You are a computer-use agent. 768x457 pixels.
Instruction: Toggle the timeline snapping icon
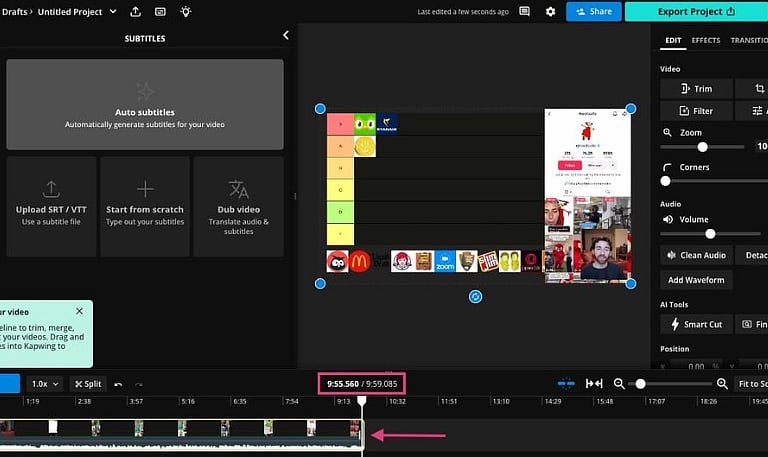pos(566,384)
